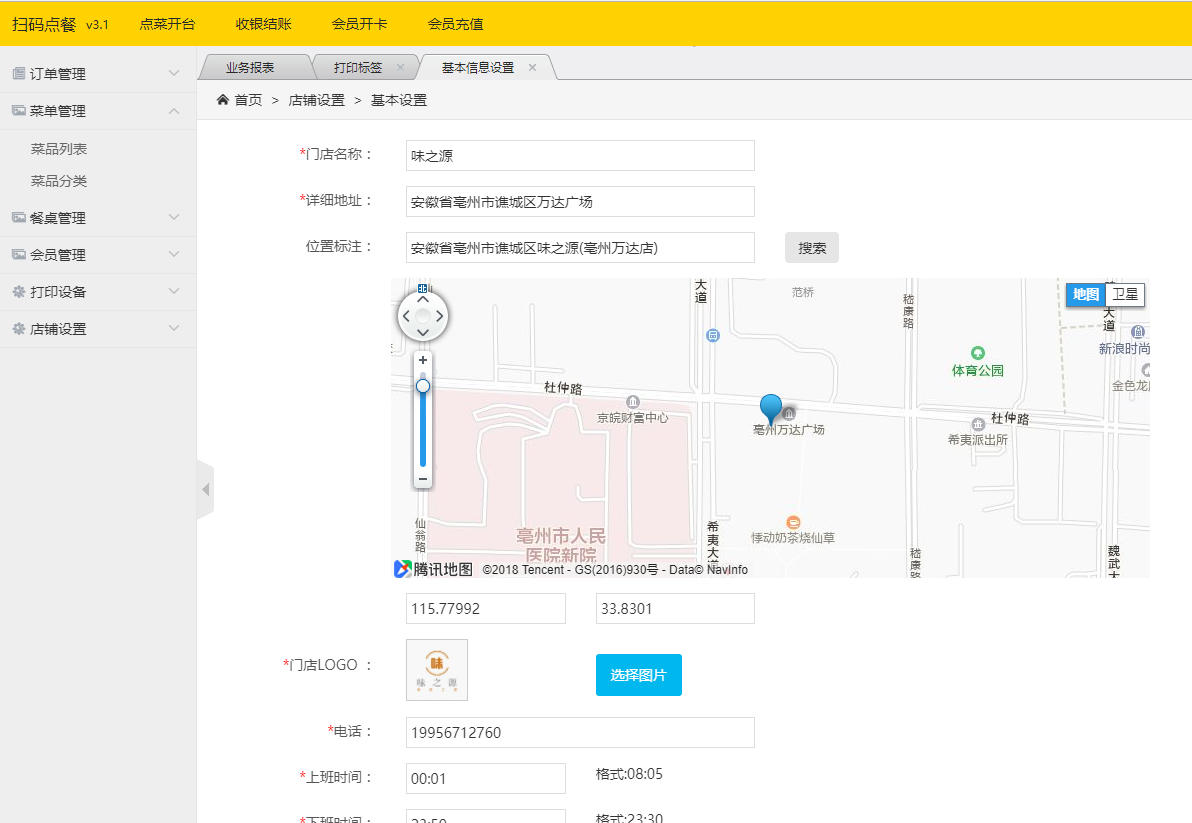The image size is (1192, 823).
Task: Click the 搜索 button
Action: click(811, 248)
